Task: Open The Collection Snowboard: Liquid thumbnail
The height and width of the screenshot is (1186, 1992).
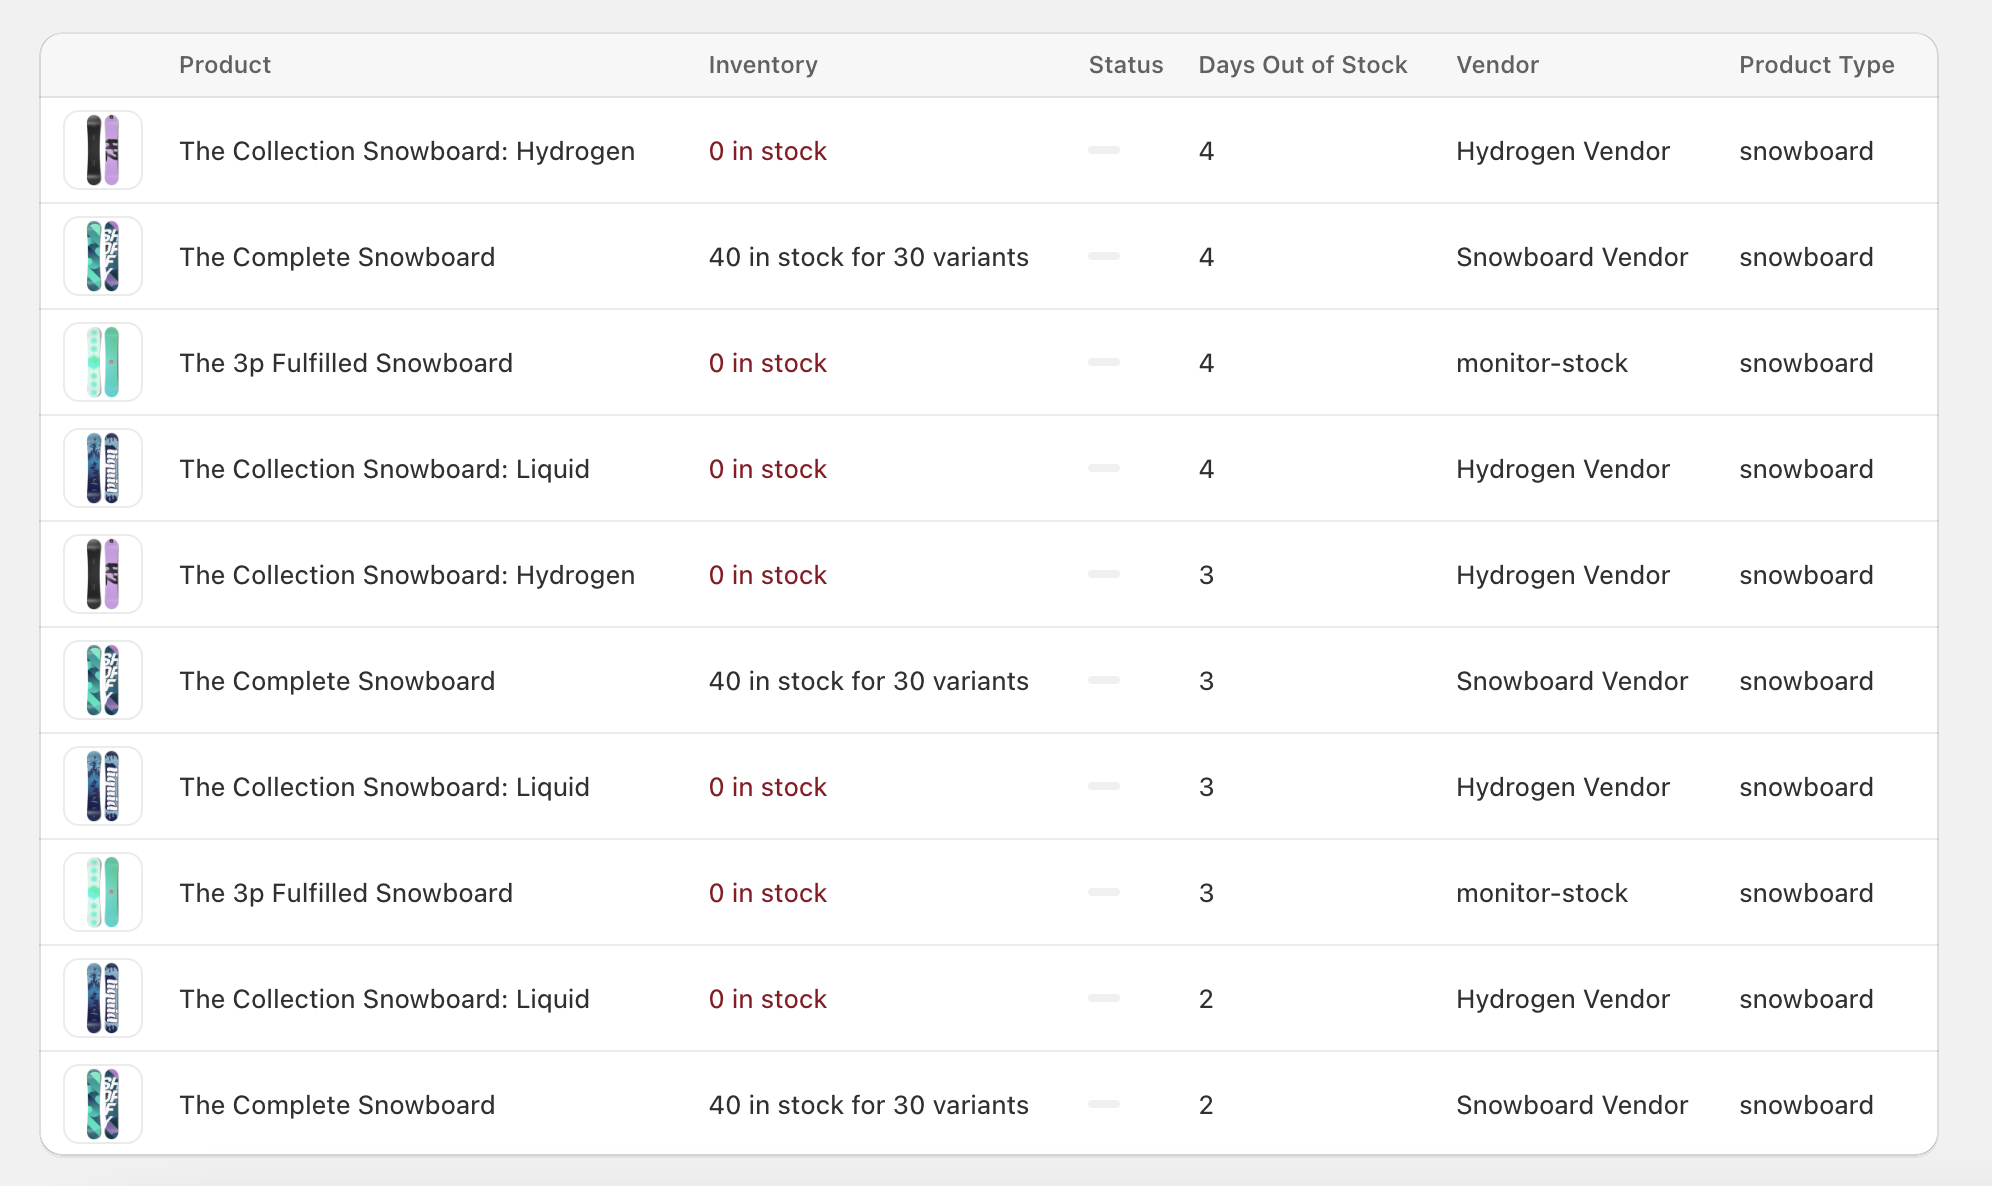Action: coord(102,468)
